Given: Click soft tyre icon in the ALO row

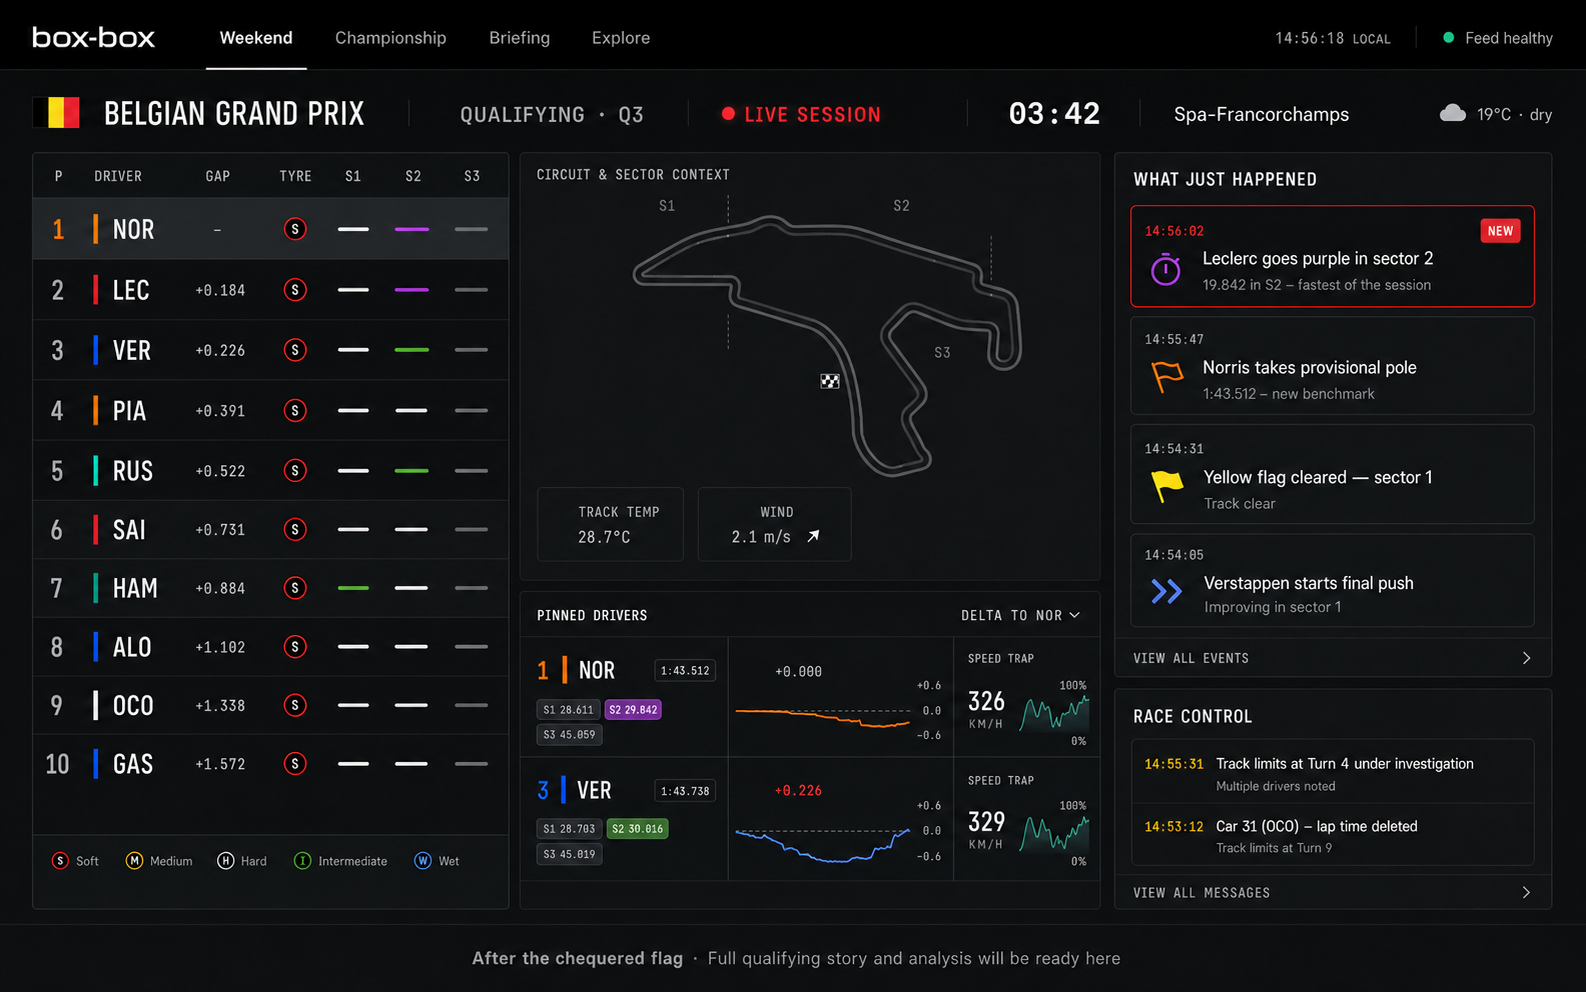Looking at the screenshot, I should point(294,647).
